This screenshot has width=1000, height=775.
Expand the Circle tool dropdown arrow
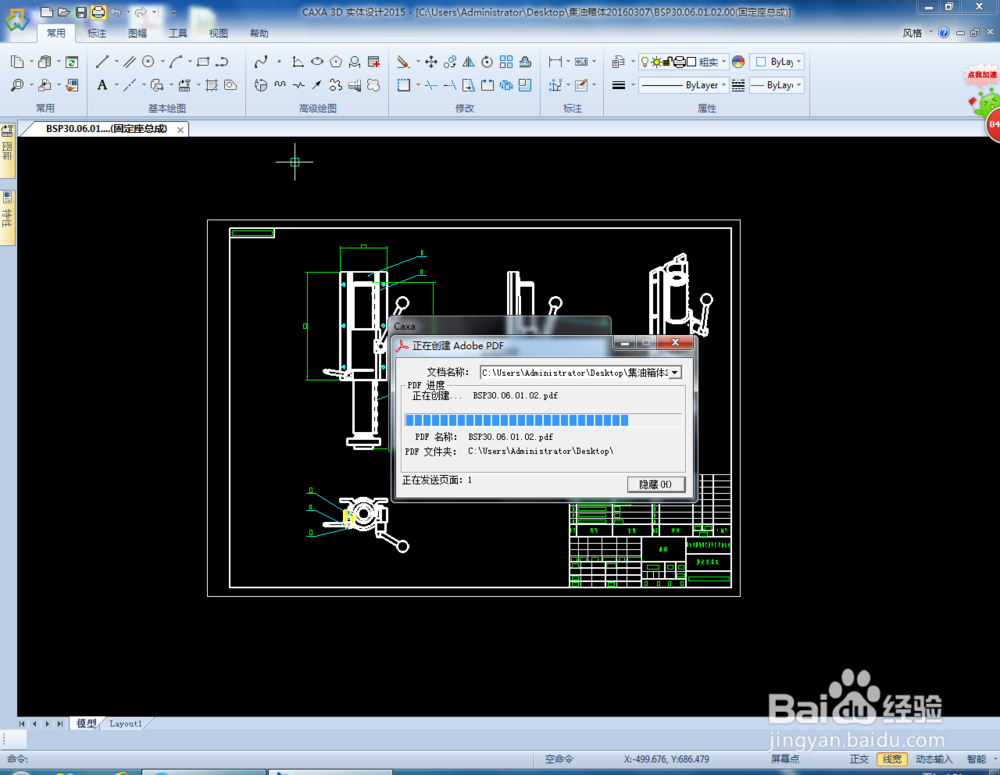coord(162,62)
